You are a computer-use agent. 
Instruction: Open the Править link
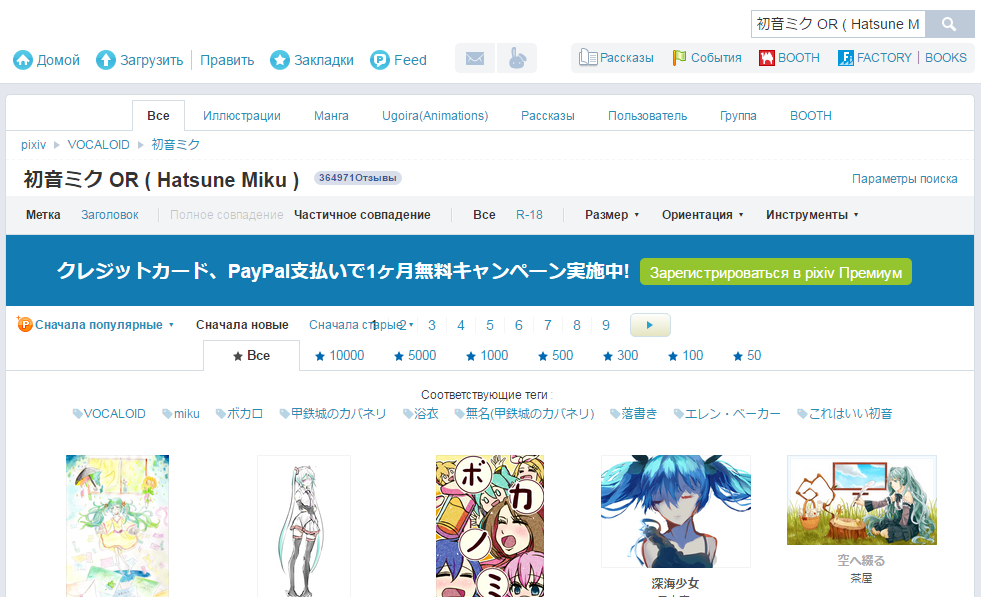(227, 60)
